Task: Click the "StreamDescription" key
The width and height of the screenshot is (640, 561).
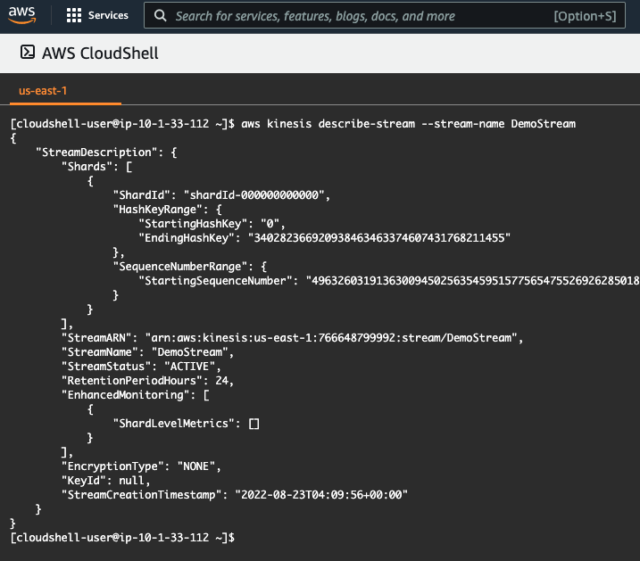Action: pyautogui.click(x=97, y=152)
